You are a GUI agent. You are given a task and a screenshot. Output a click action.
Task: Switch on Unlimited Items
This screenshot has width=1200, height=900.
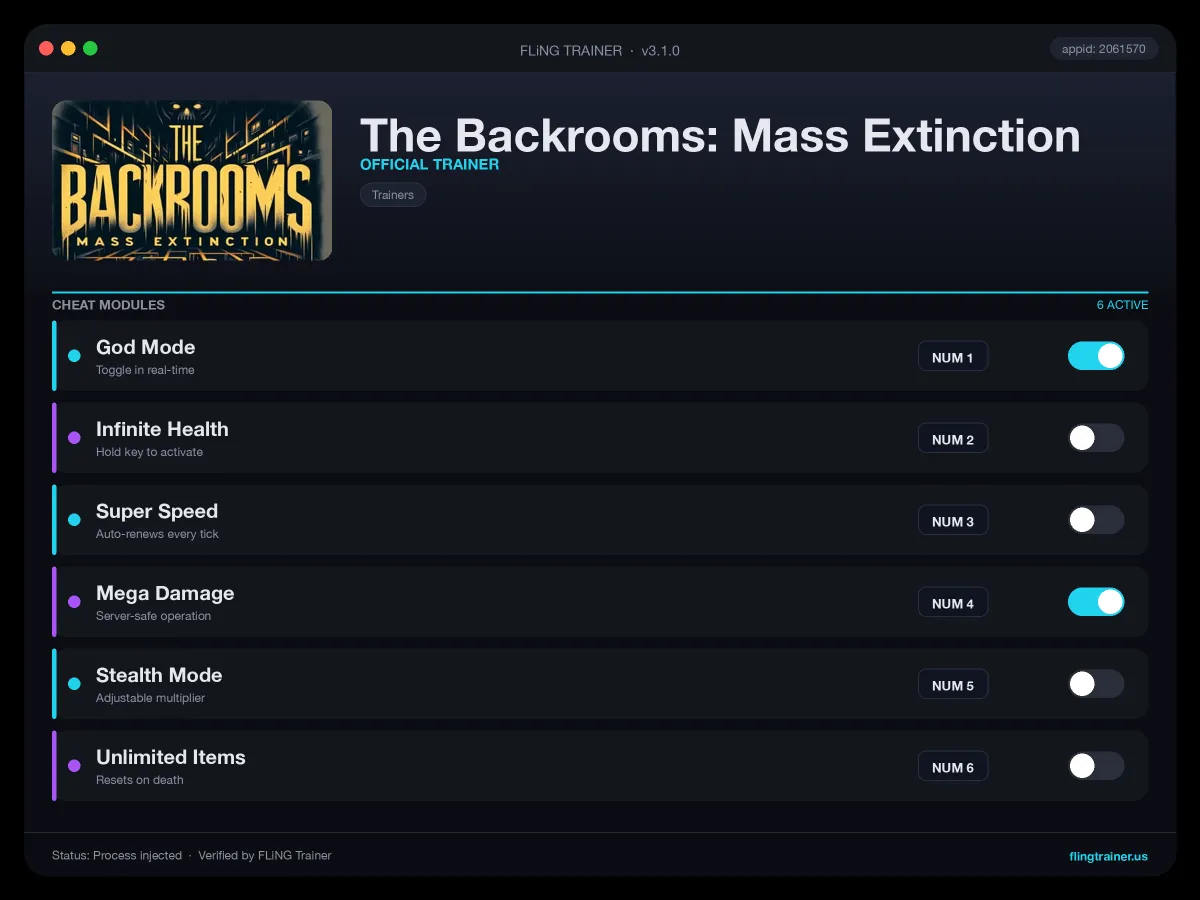tap(1096, 766)
